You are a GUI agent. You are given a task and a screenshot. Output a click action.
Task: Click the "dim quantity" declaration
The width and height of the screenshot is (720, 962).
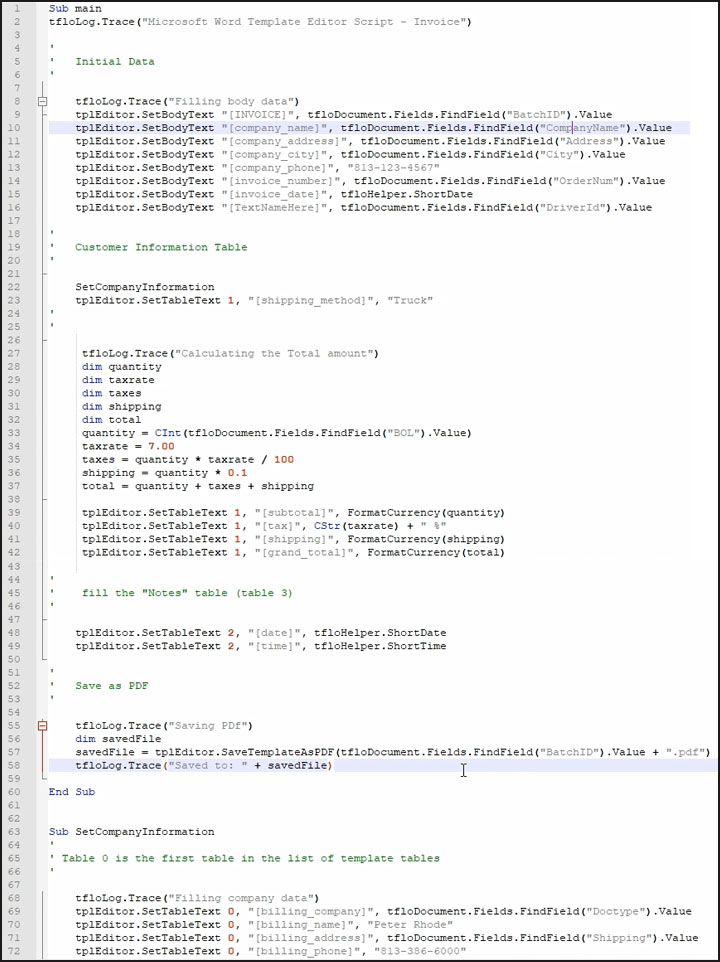(x=122, y=367)
